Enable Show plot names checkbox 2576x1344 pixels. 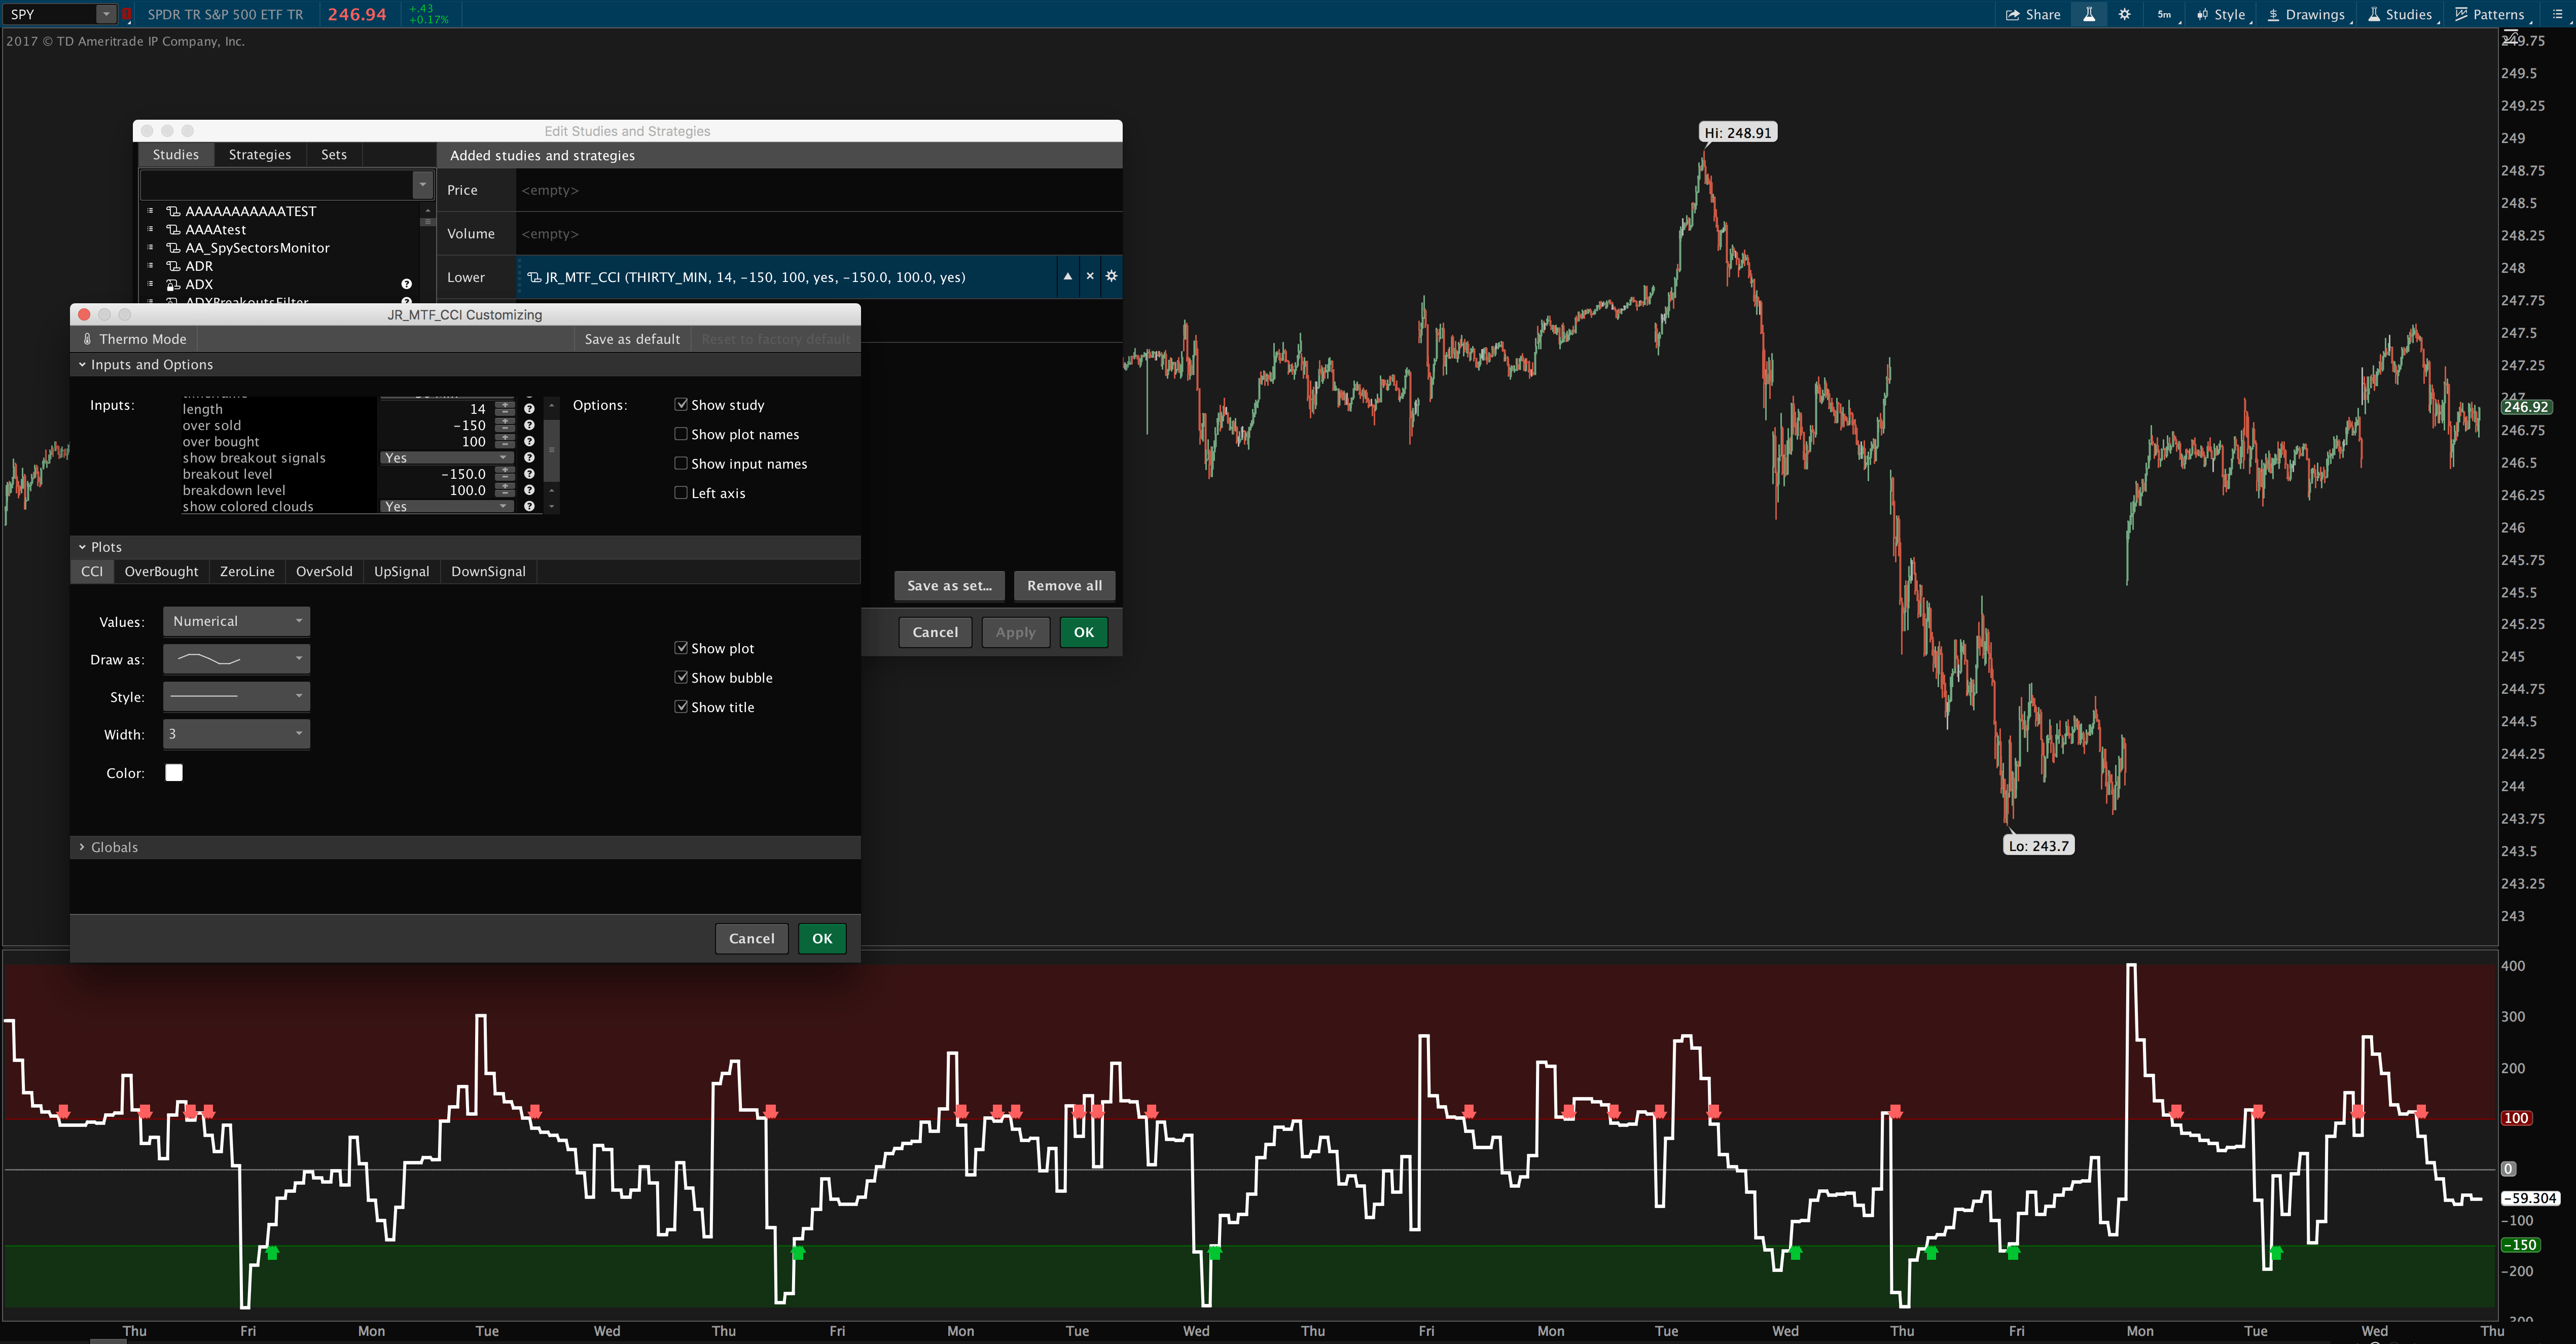pyautogui.click(x=681, y=434)
